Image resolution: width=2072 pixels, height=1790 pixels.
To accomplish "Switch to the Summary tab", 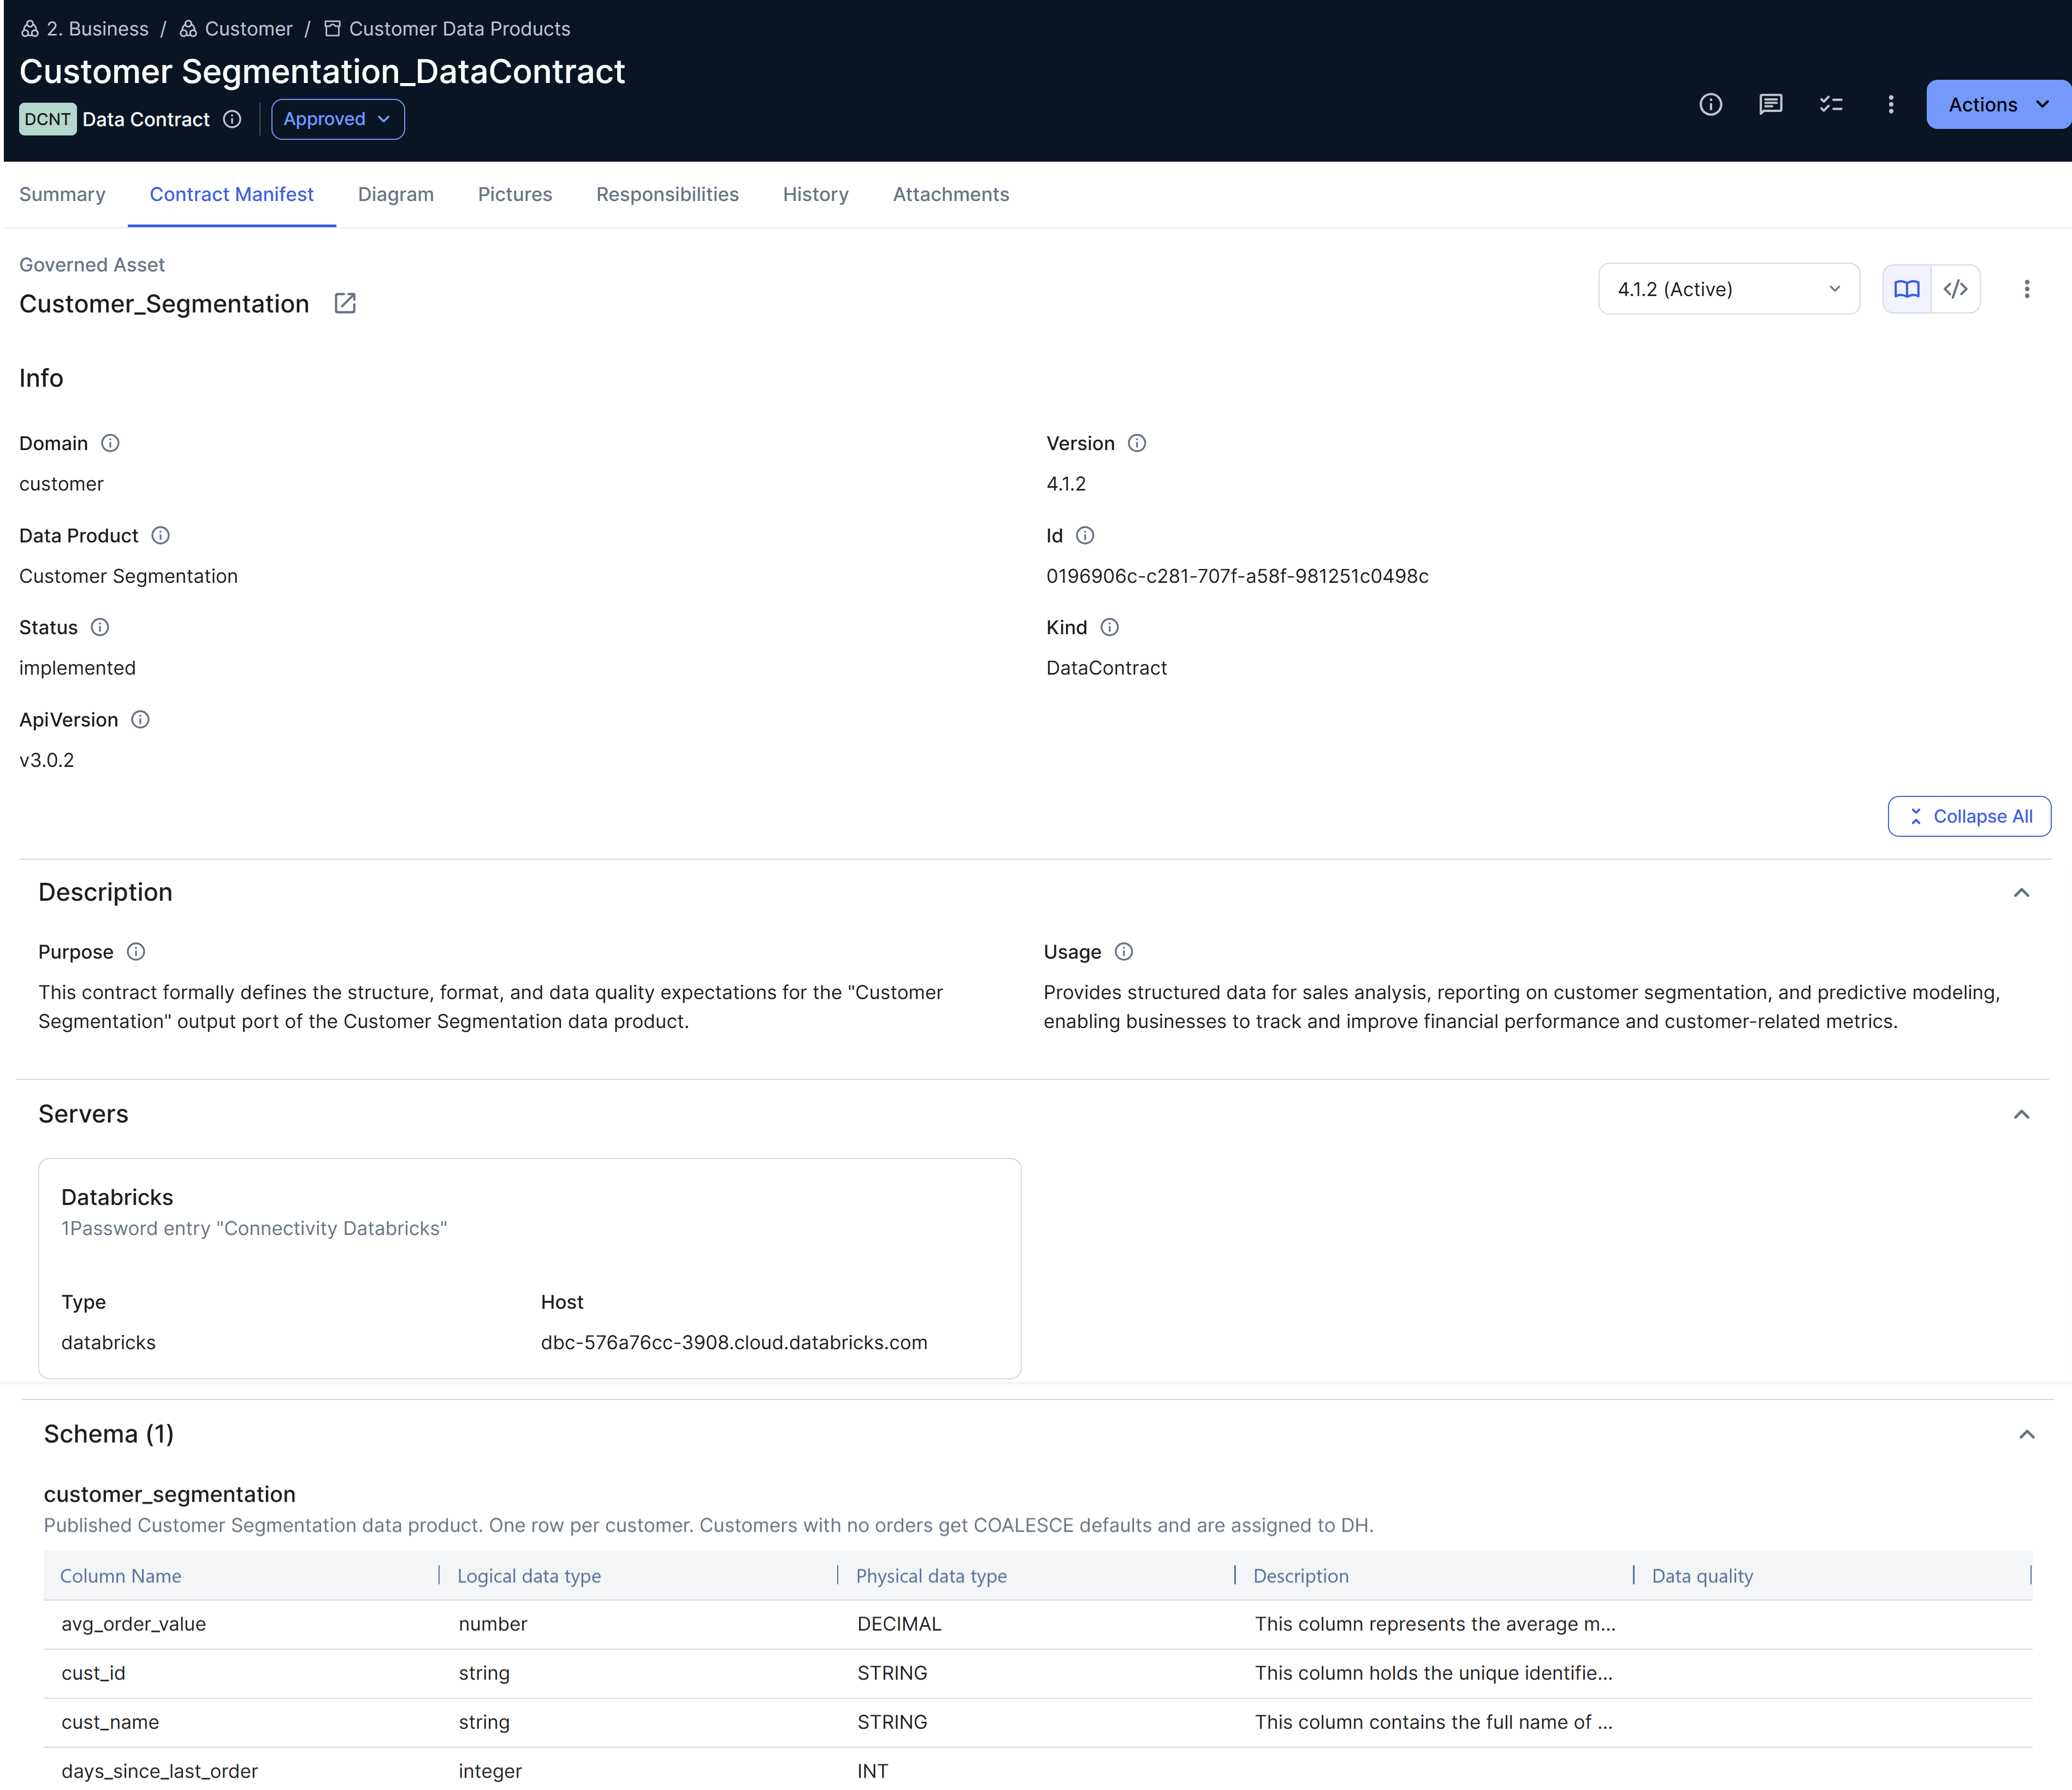I will coord(62,194).
